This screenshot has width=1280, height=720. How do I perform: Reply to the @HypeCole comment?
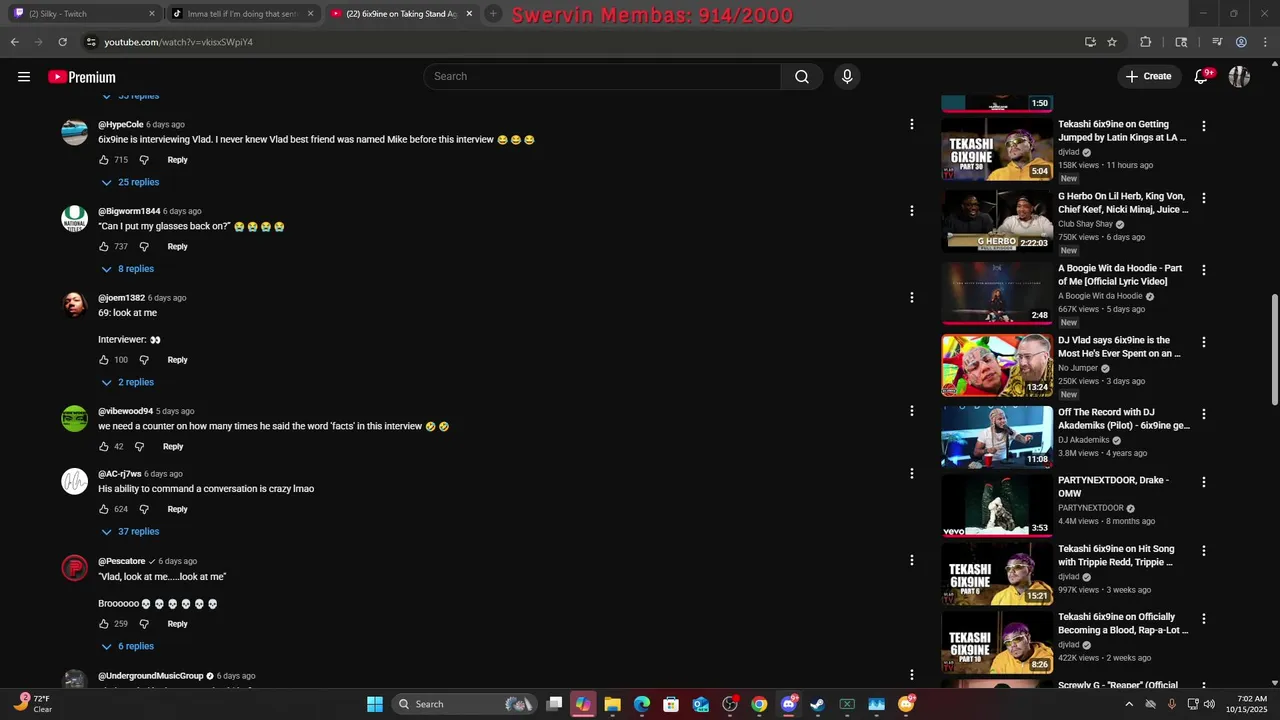[x=177, y=160]
